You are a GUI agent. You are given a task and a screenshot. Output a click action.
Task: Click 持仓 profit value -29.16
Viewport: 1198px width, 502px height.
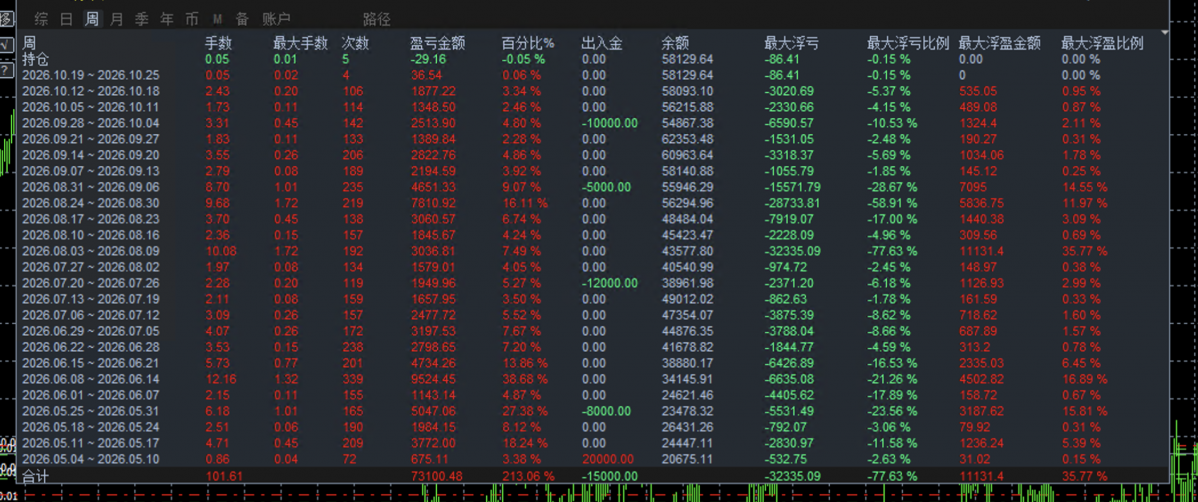click(428, 59)
